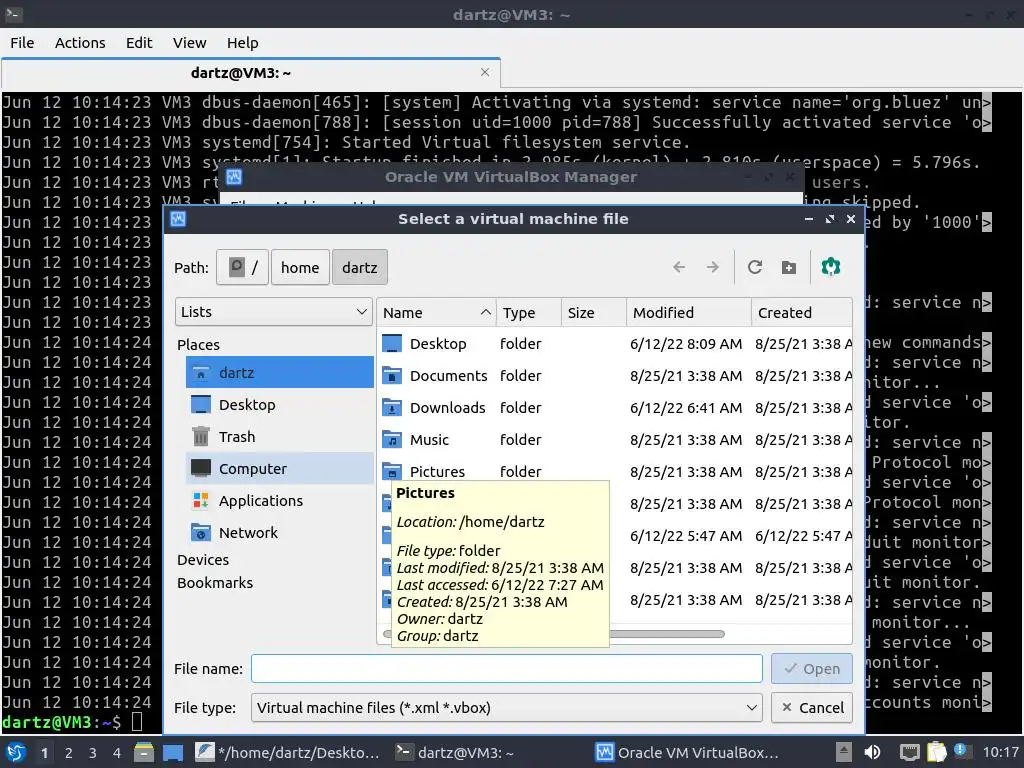Open the removable media eject tray icon
The height and width of the screenshot is (768, 1024).
click(x=844, y=752)
